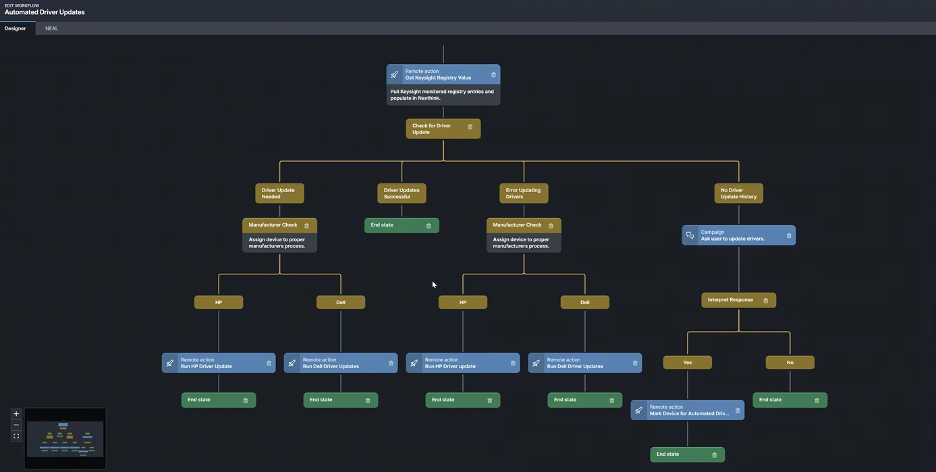The width and height of the screenshot is (936, 472).
Task: Click the workflow minimap overview
Action: [65, 437]
